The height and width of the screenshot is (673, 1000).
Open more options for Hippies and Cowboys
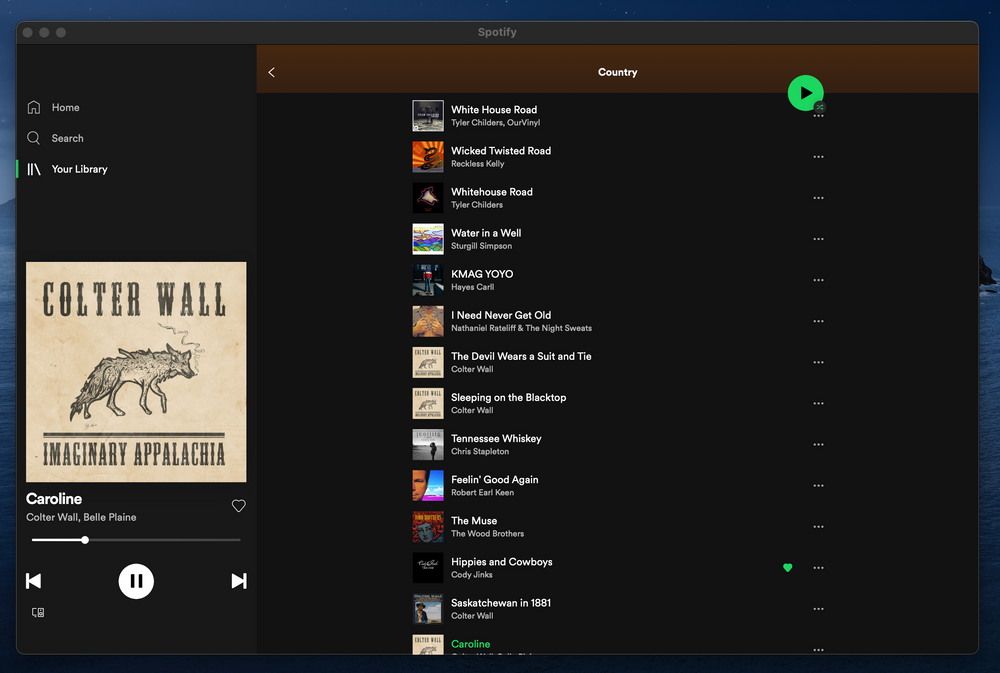pos(818,568)
